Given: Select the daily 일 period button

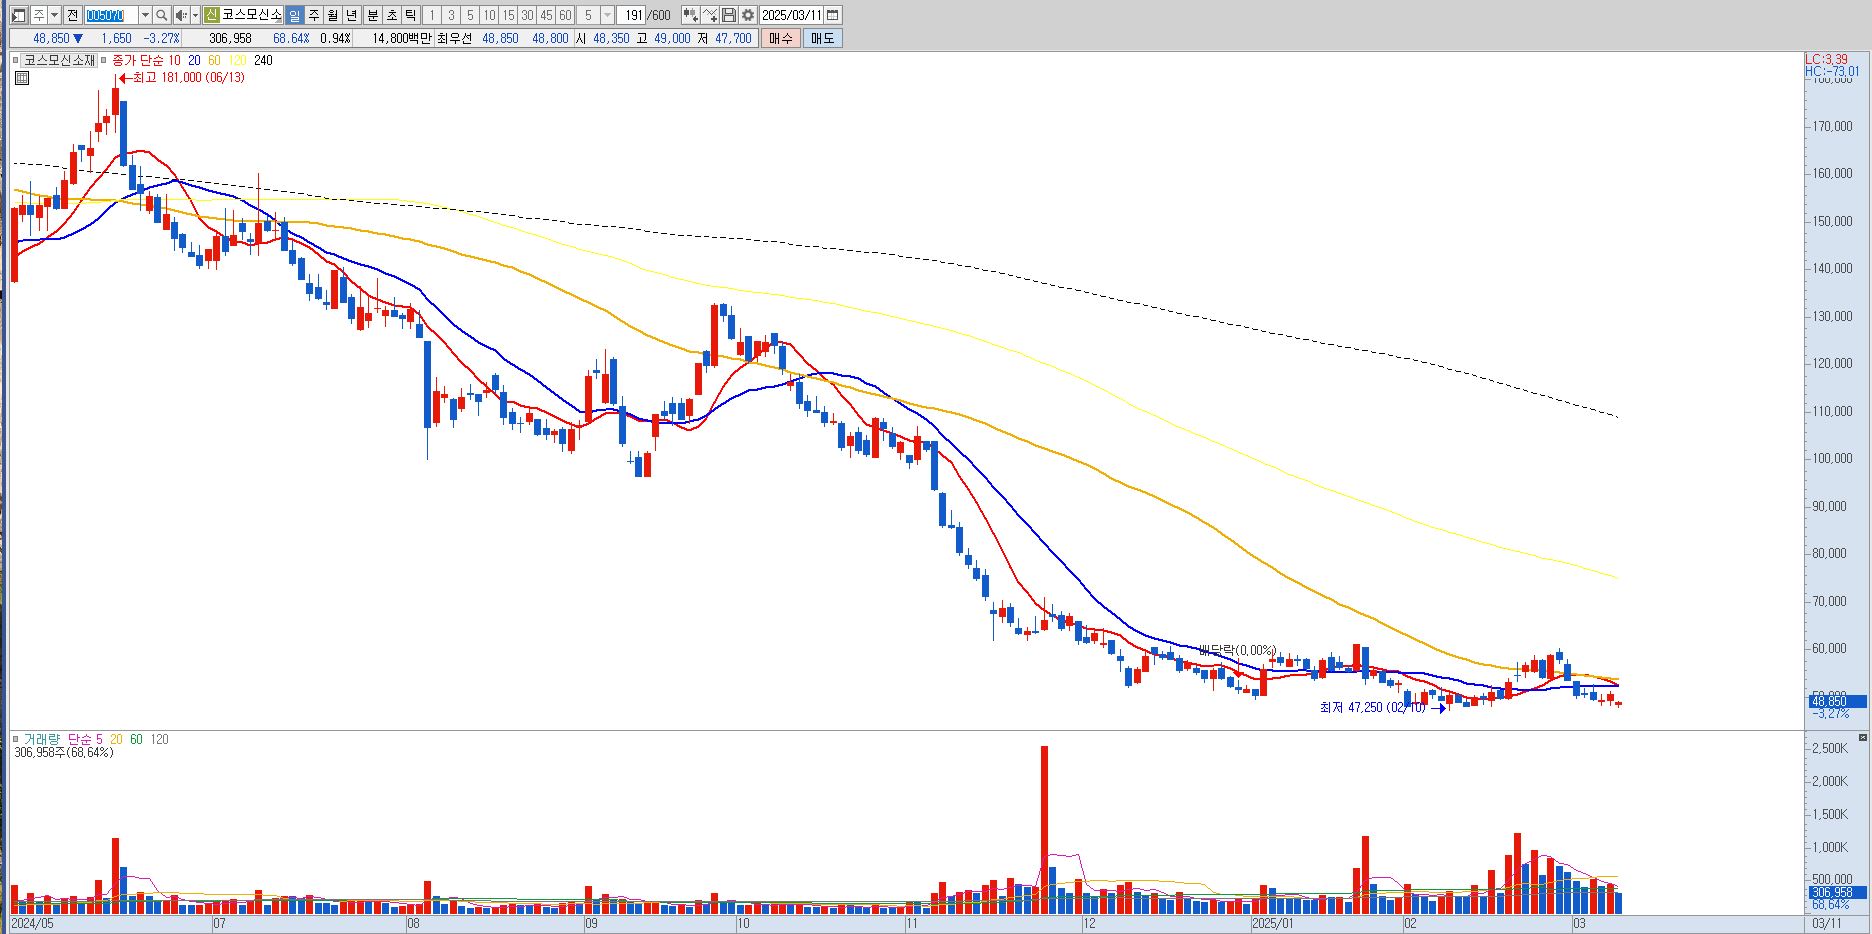Looking at the screenshot, I should (294, 15).
